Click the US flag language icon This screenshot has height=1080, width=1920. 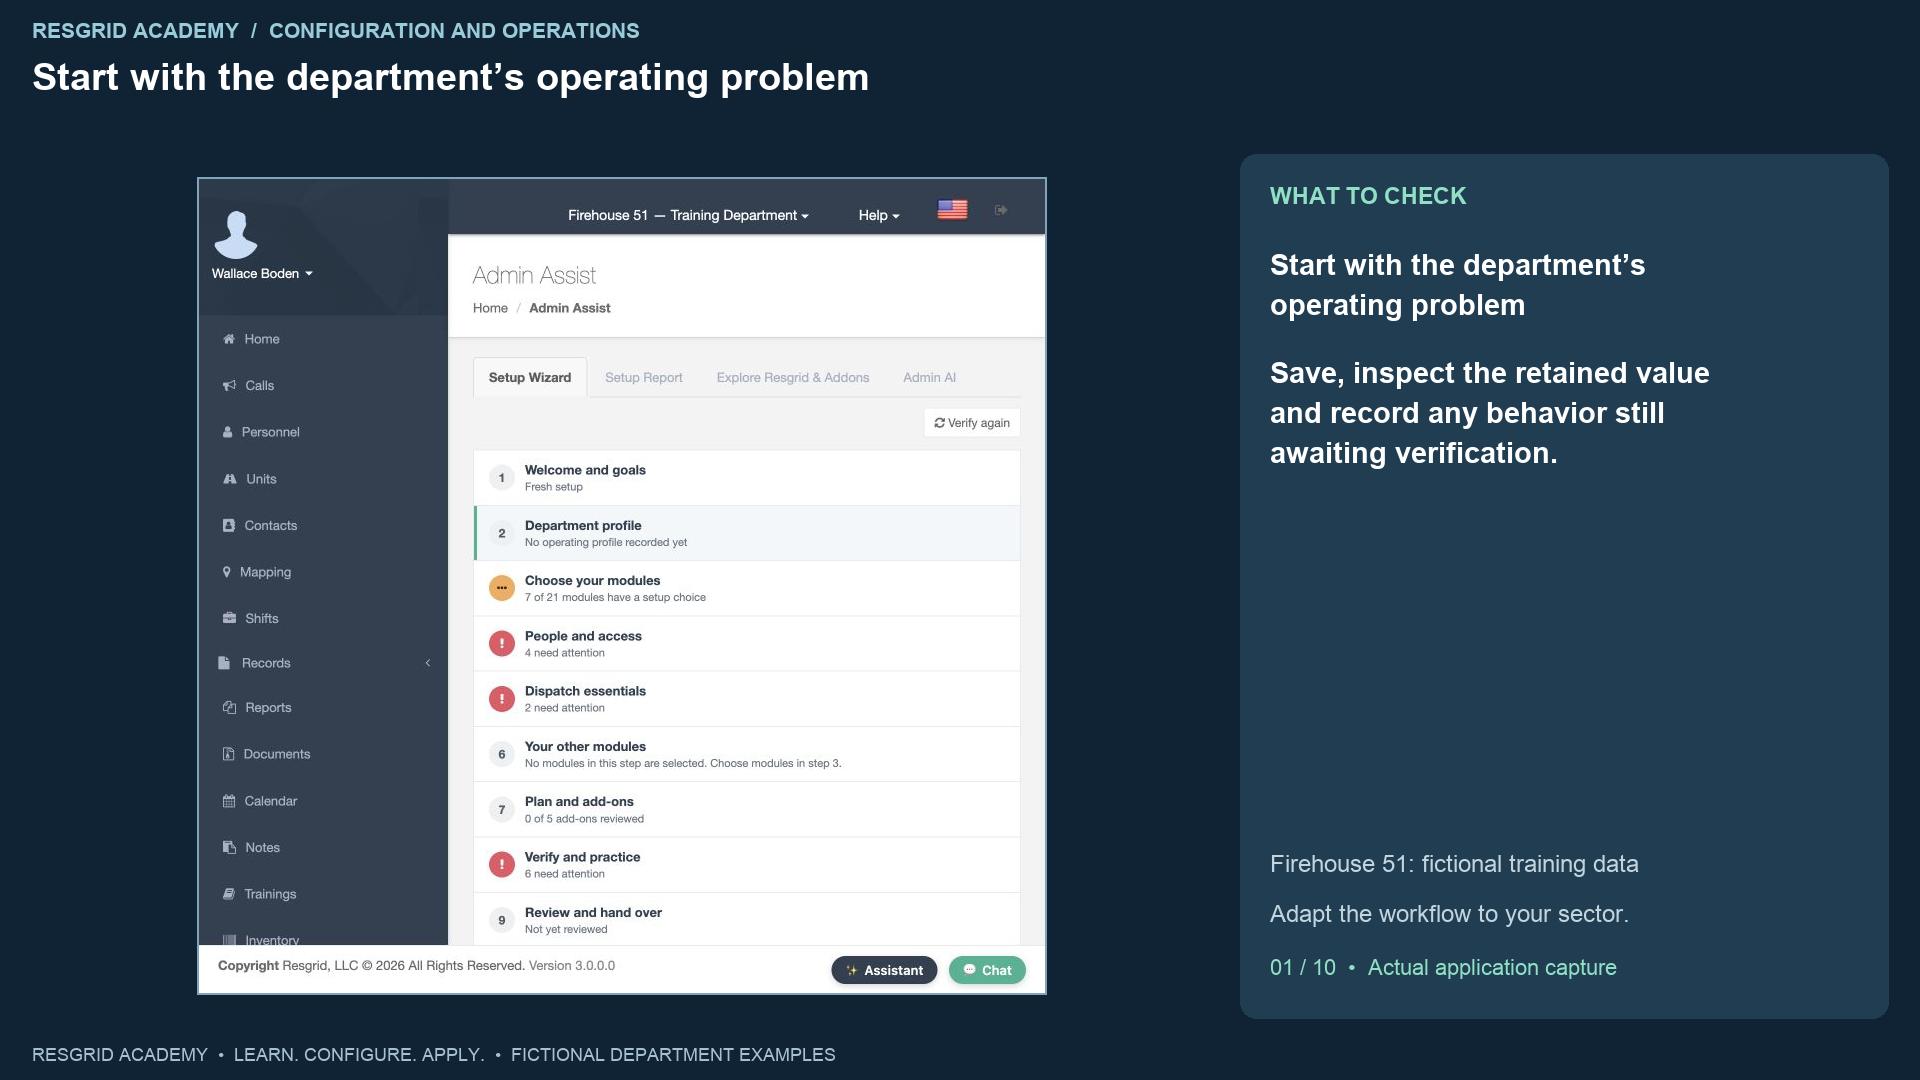tap(952, 209)
